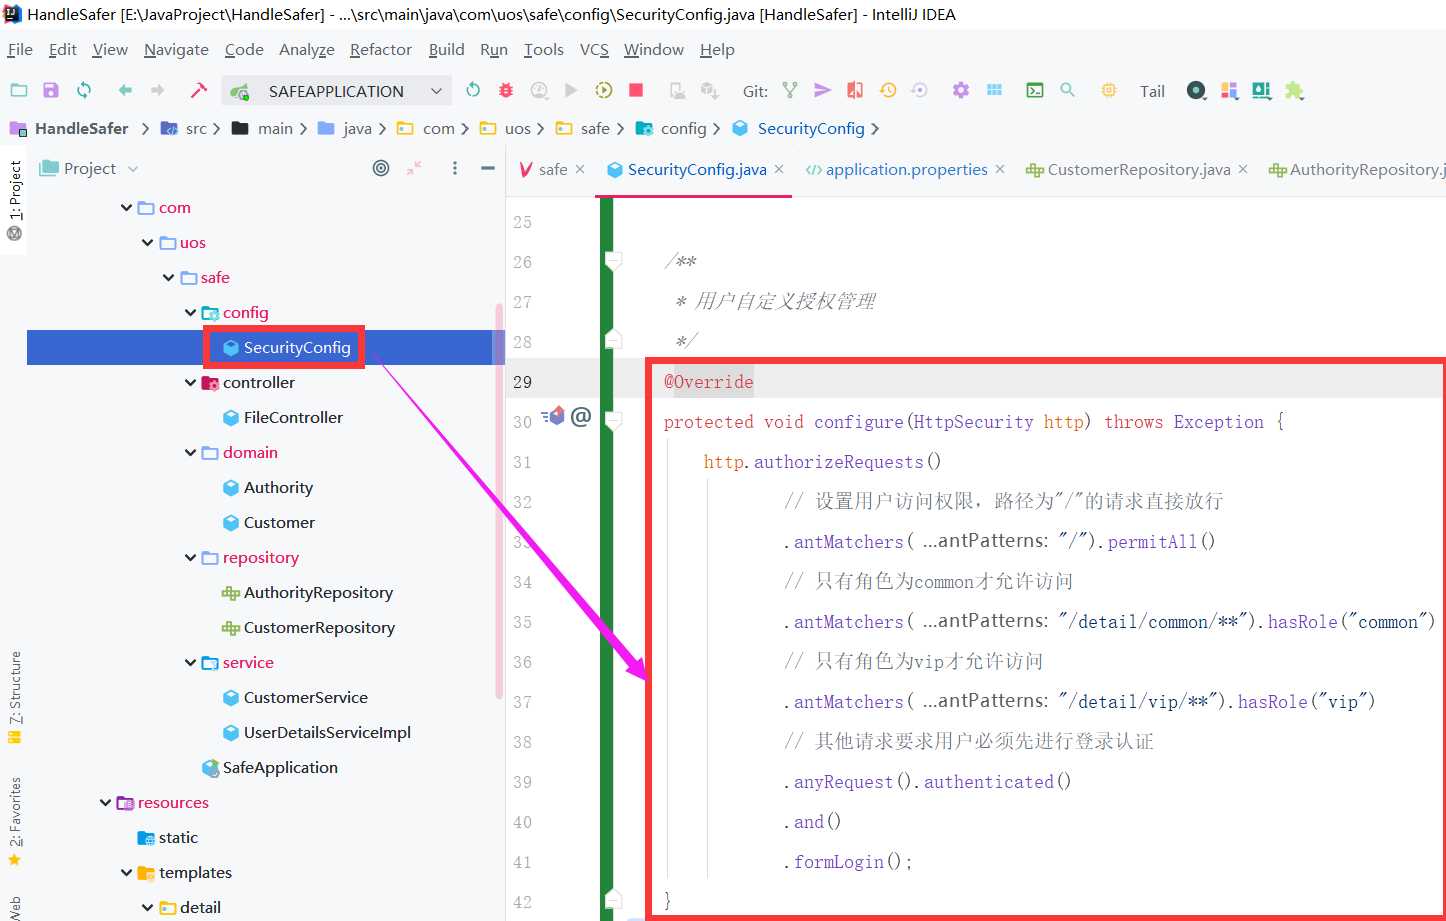Click the Project panel vertical scrollbar
Viewport: 1446px width, 921px height.
click(x=499, y=500)
